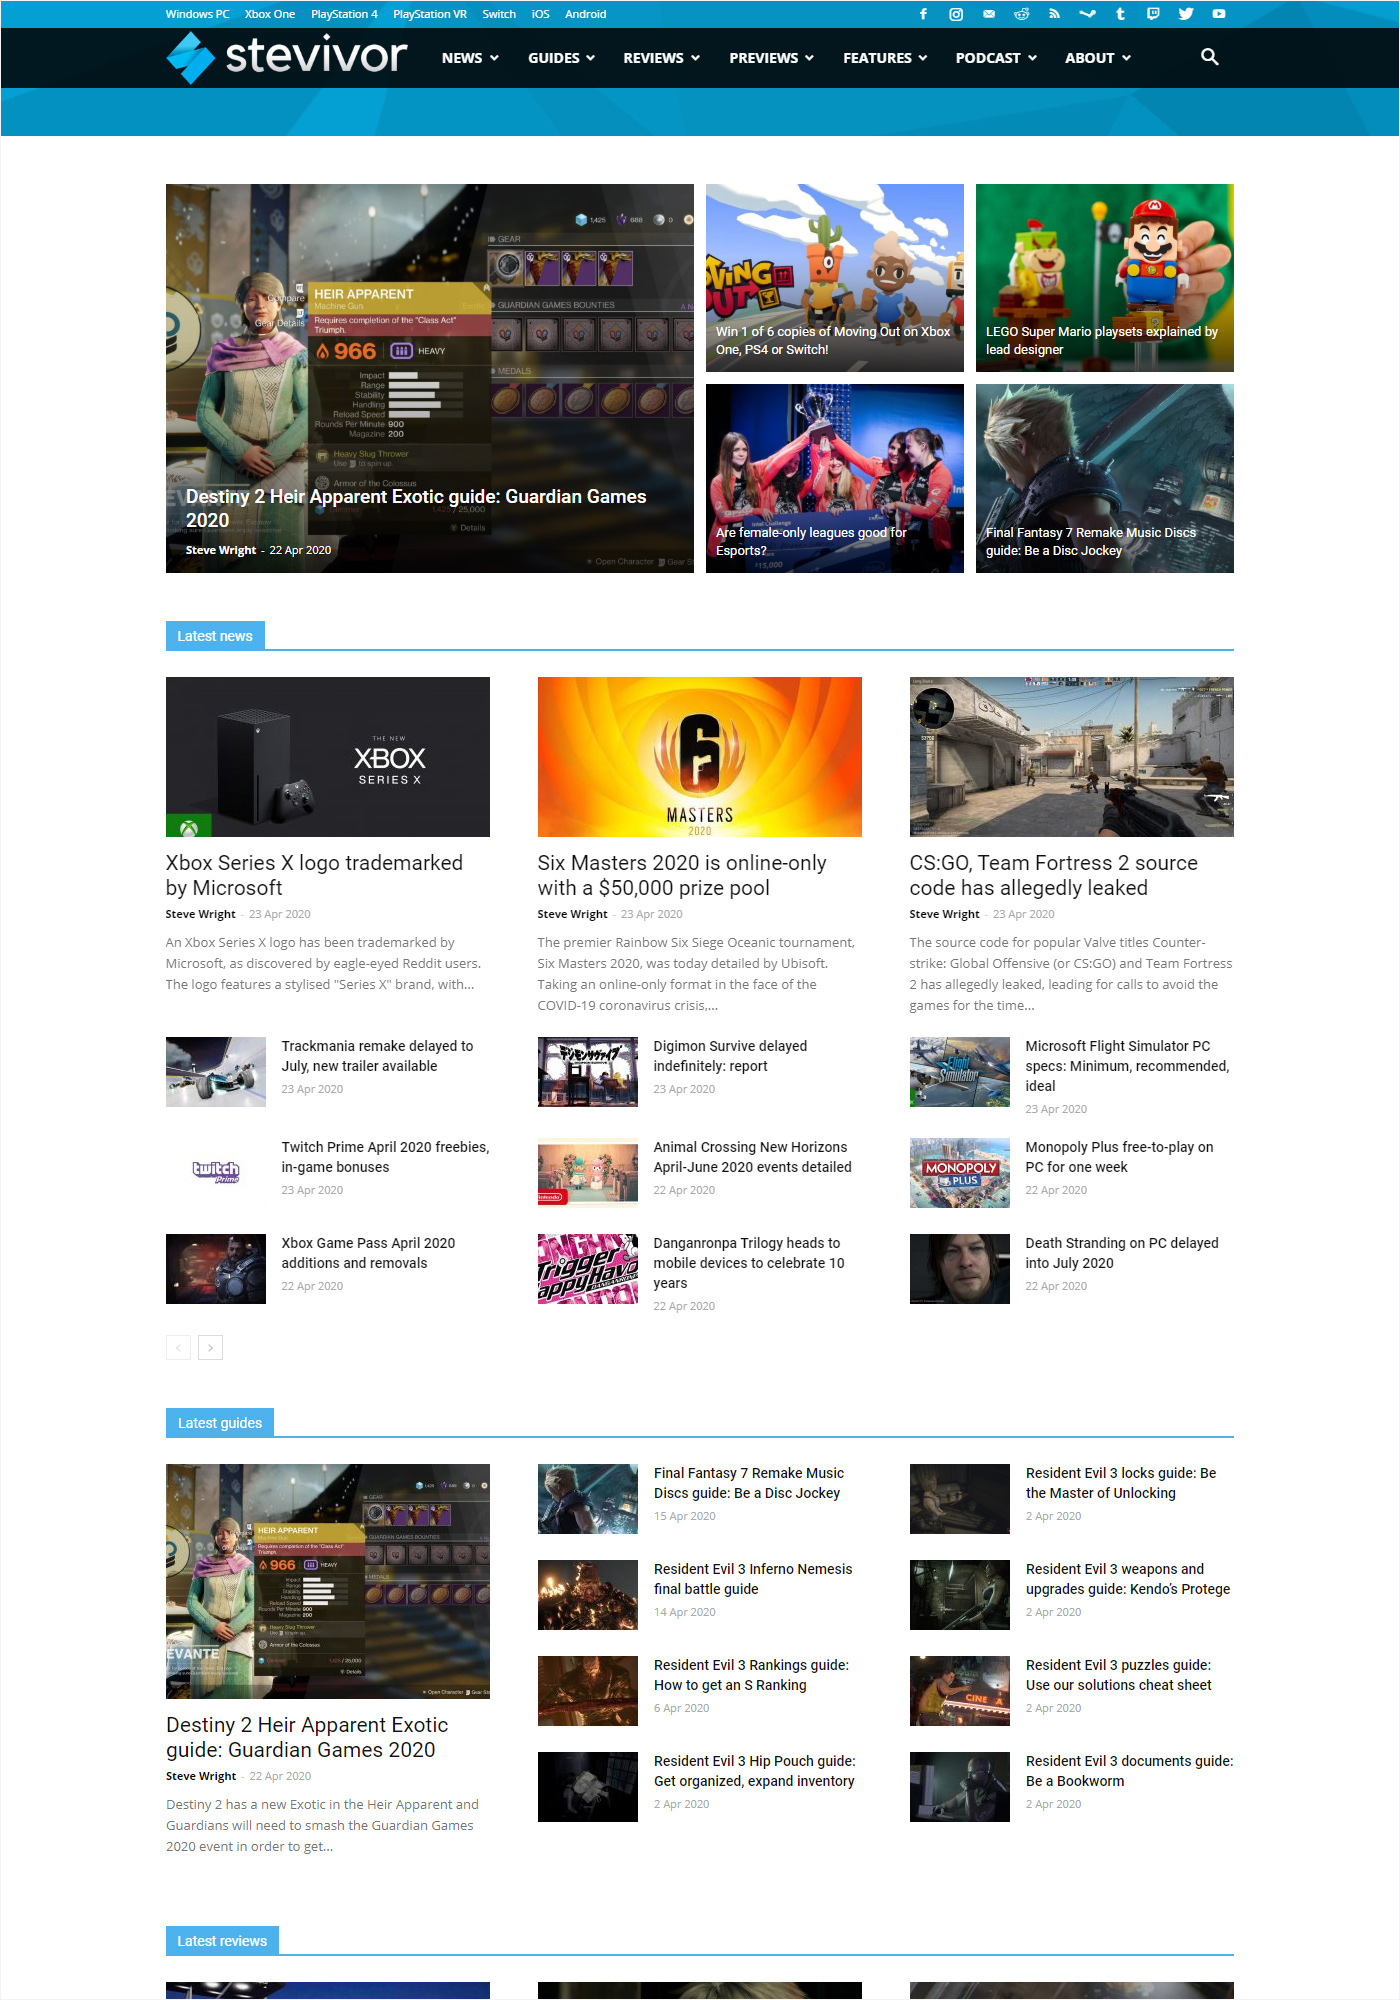Open Resident Evil 3 documents guide

click(1130, 1771)
